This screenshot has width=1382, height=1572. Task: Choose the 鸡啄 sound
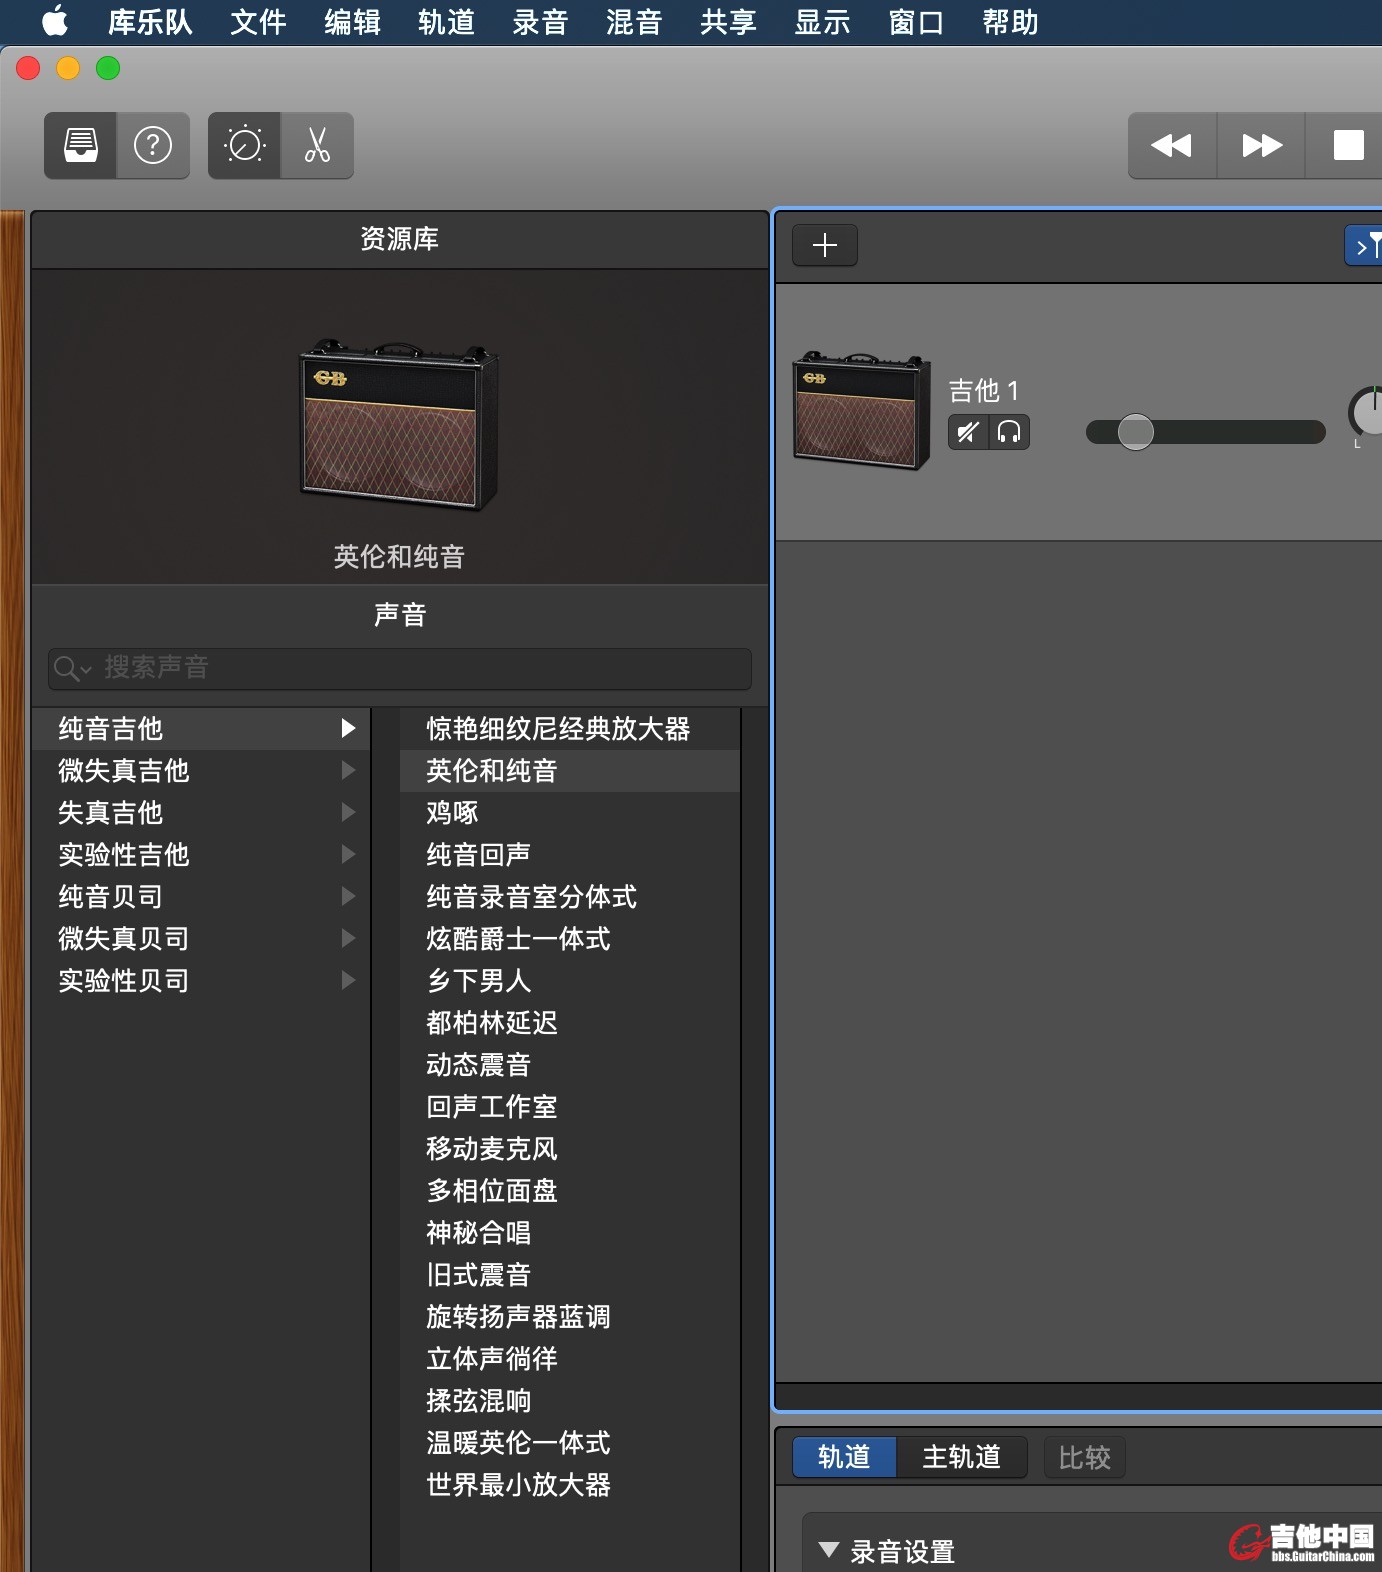[x=570, y=812]
